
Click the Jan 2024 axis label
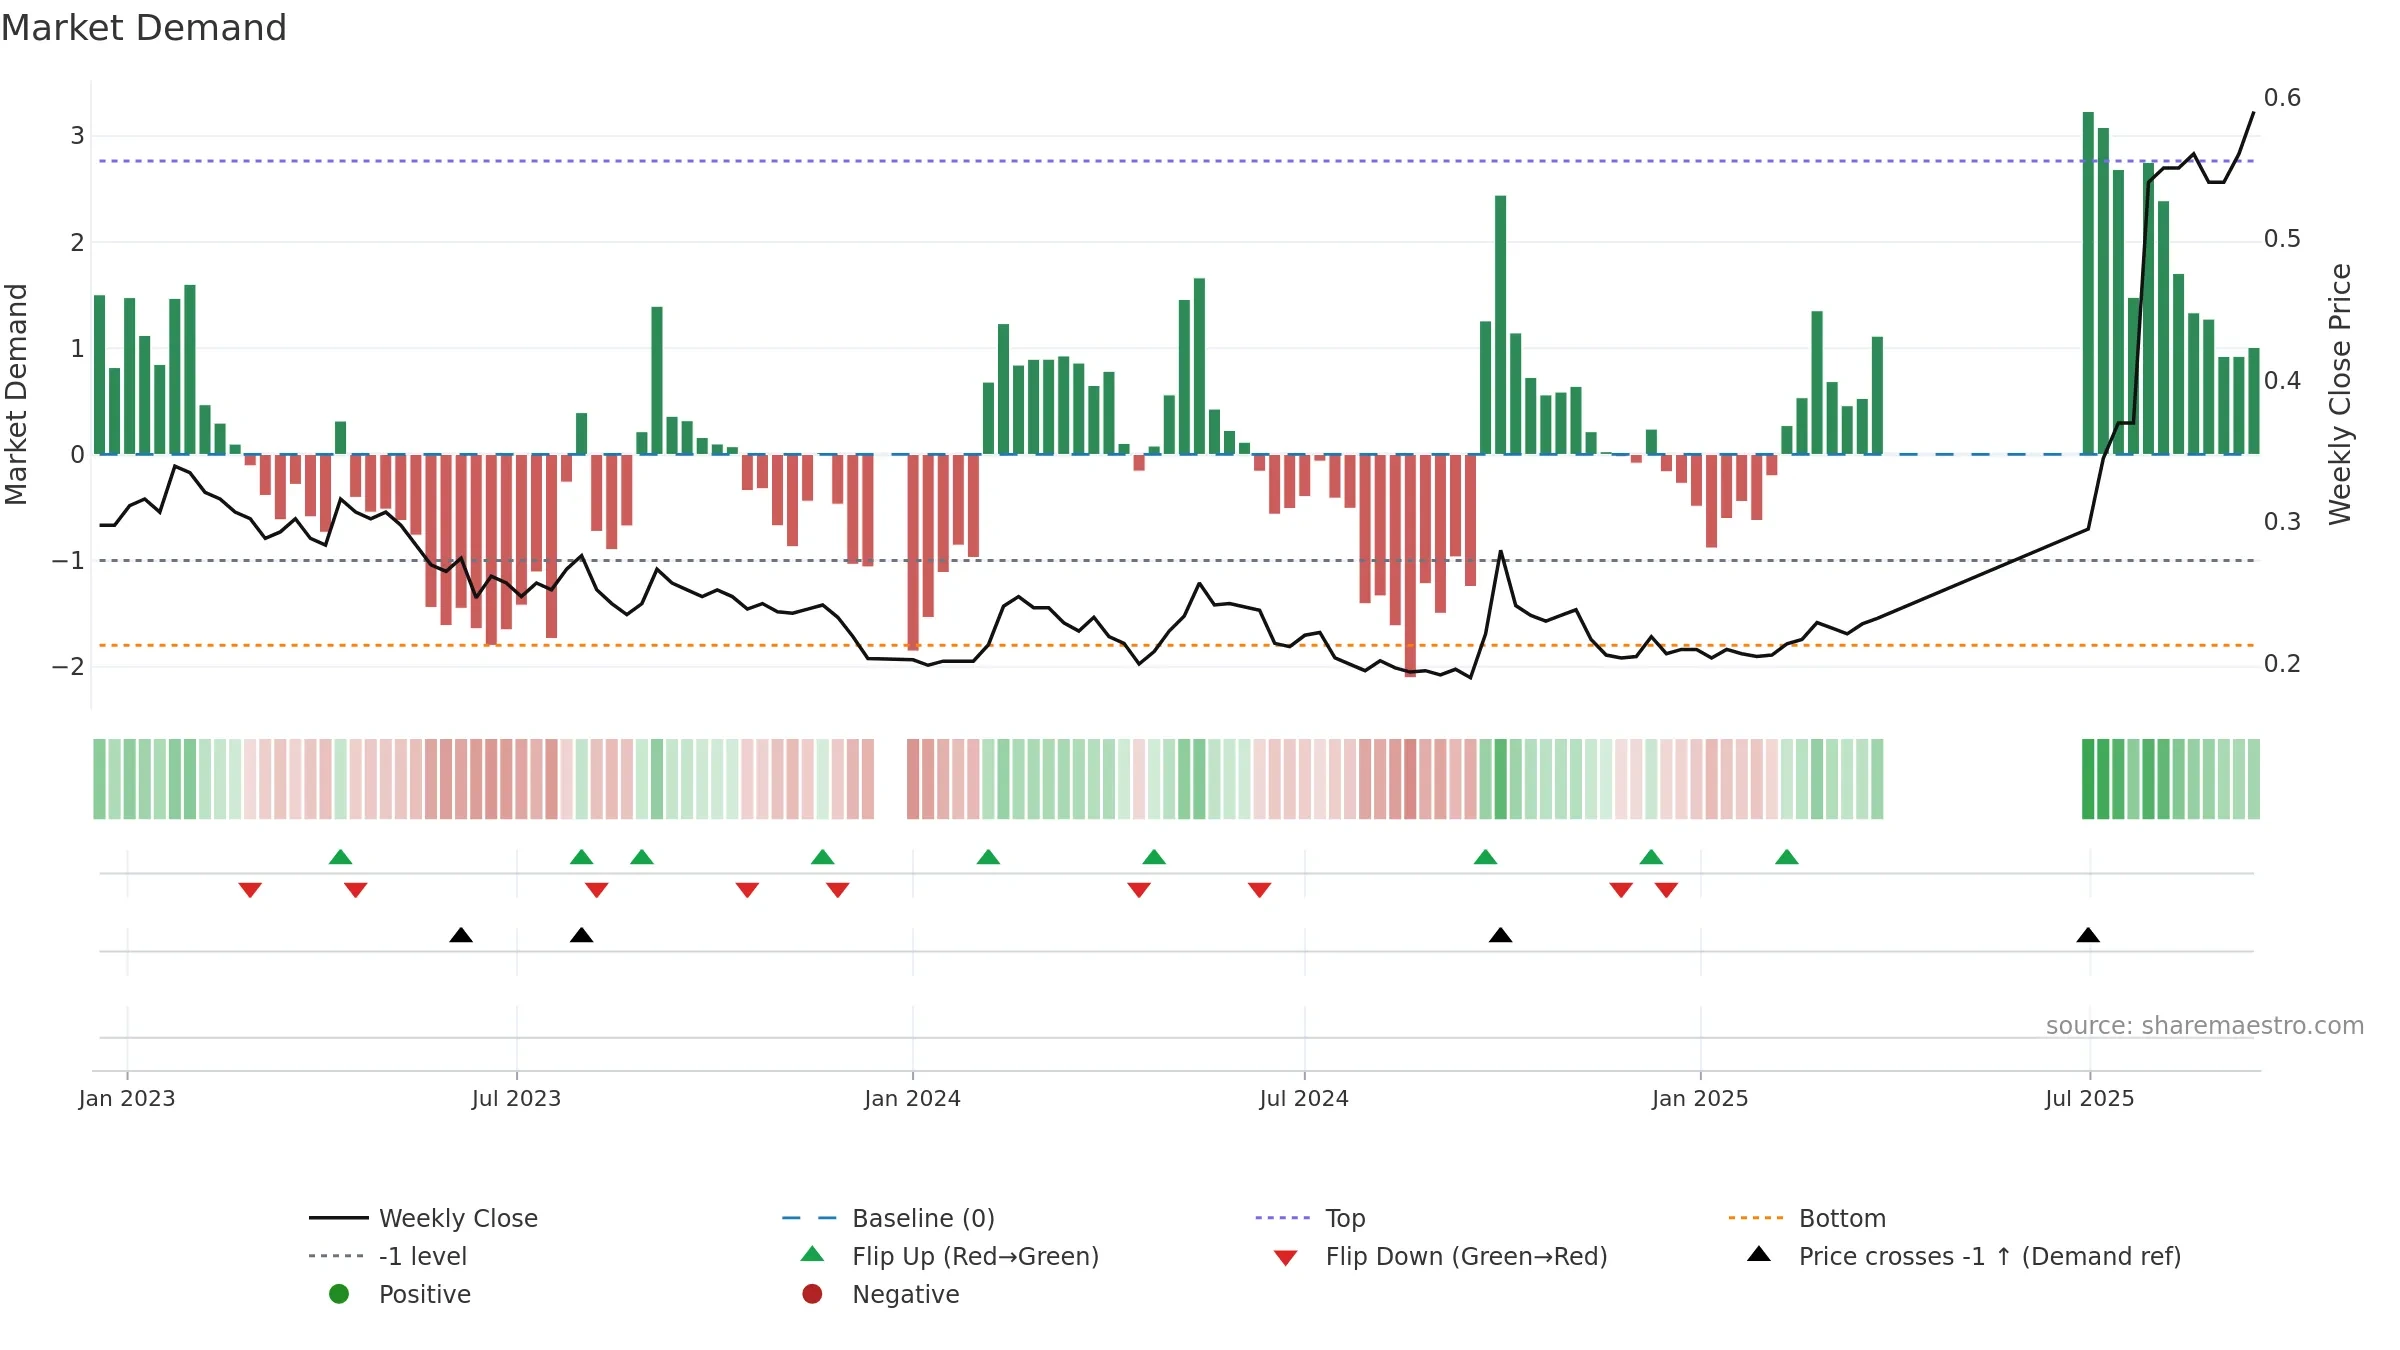coord(912,1098)
